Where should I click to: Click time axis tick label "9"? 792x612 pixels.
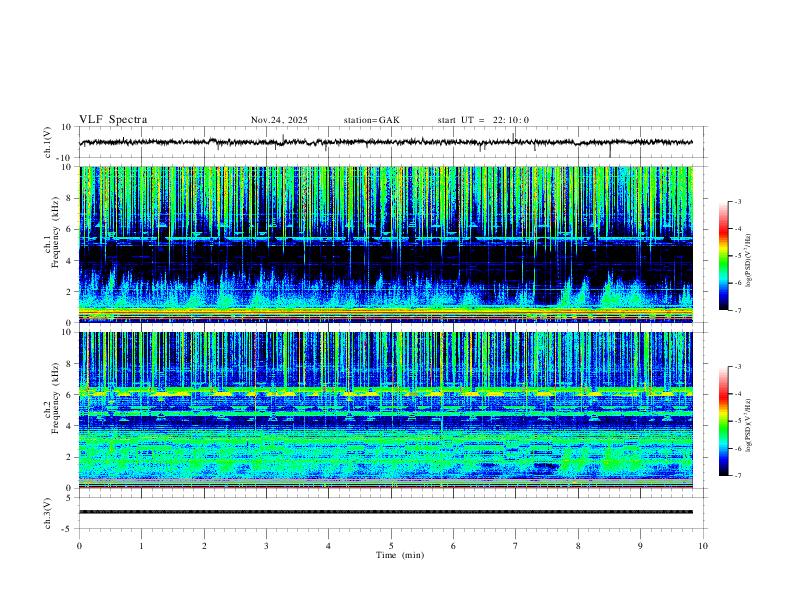[x=640, y=546]
